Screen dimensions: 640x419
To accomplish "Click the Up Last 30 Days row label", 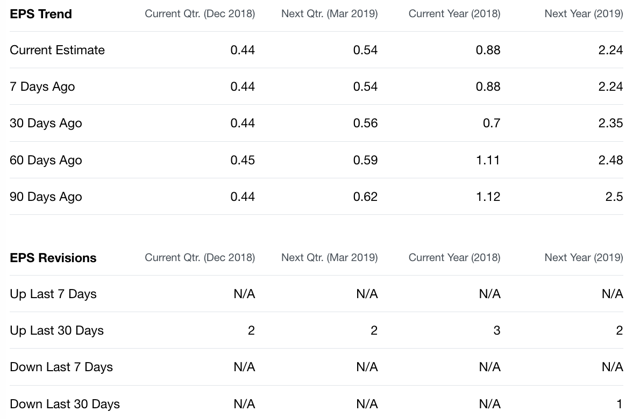I will [57, 330].
